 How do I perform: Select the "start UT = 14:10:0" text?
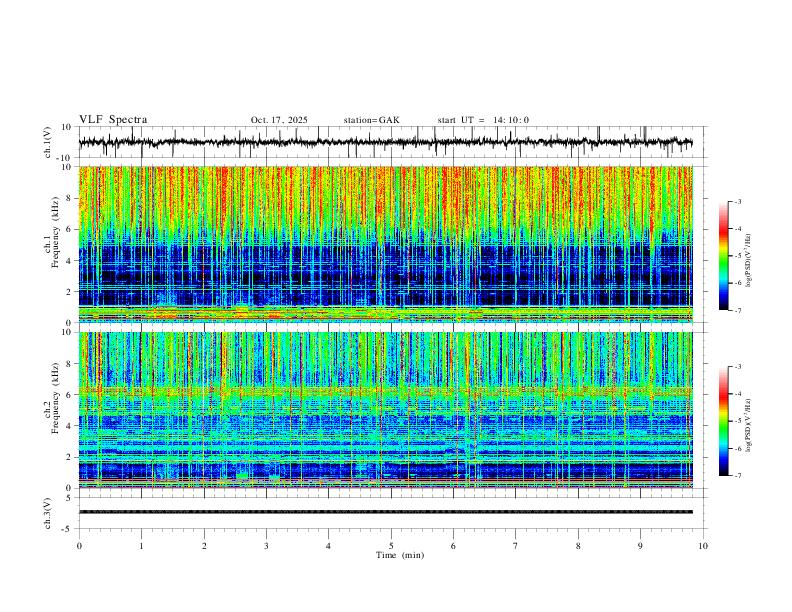point(483,120)
